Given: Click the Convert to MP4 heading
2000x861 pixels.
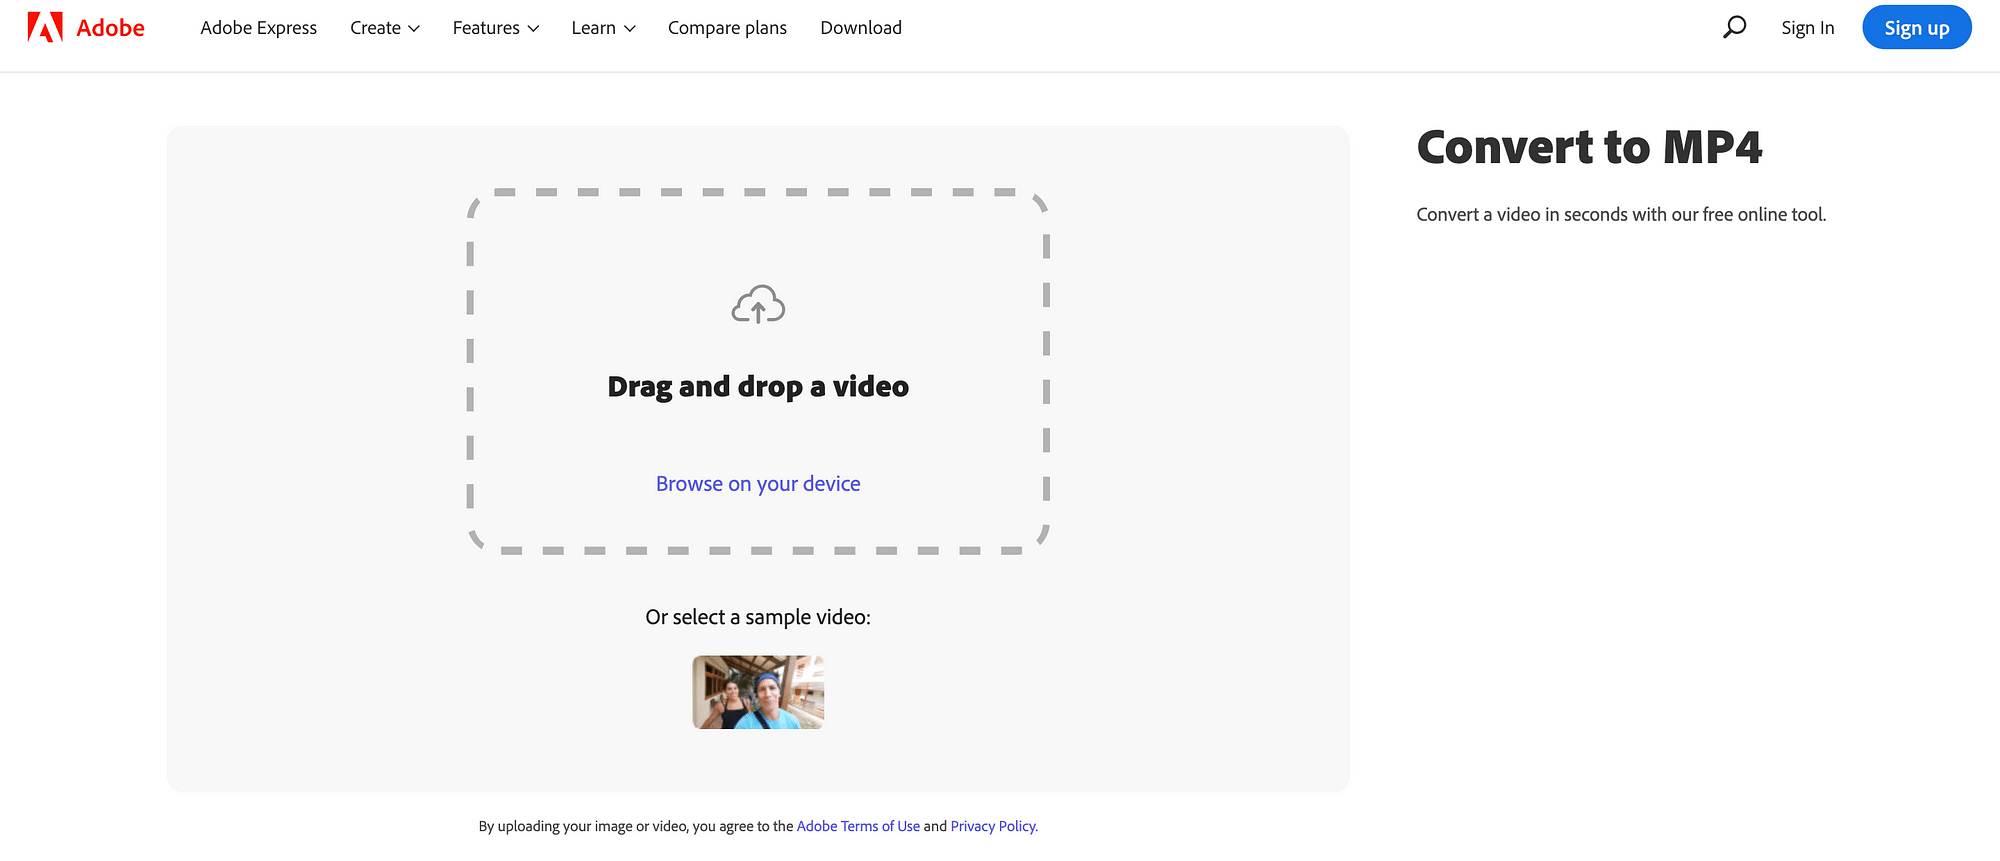Looking at the screenshot, I should point(1589,148).
